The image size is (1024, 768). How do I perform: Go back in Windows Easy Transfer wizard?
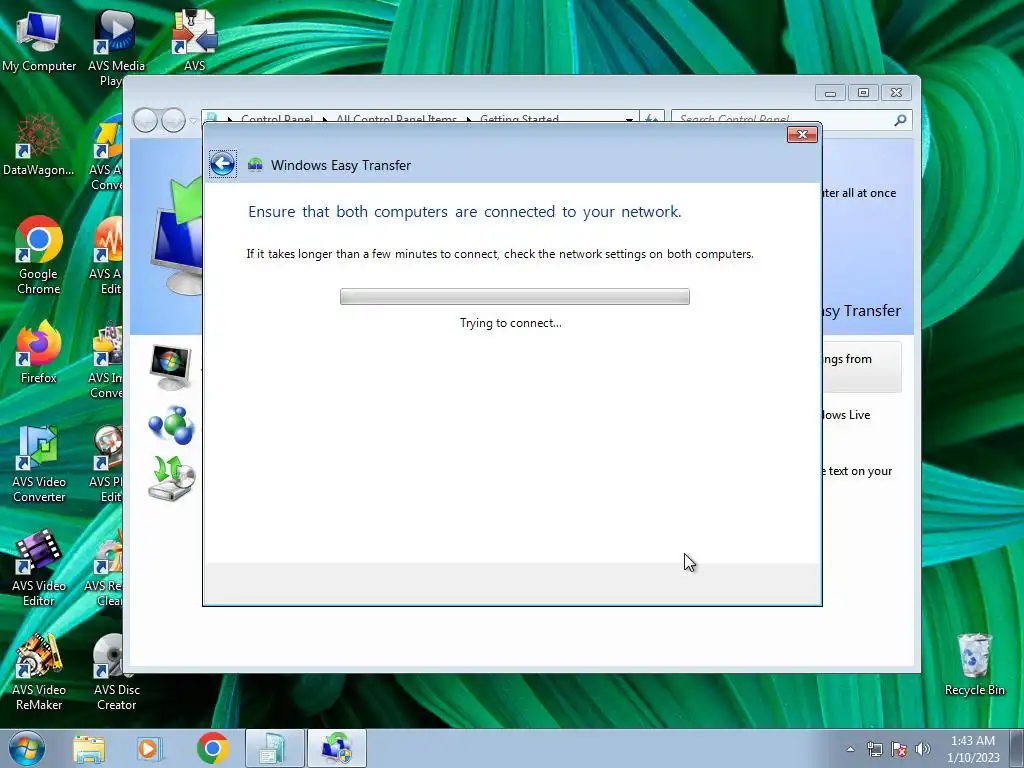click(x=223, y=164)
